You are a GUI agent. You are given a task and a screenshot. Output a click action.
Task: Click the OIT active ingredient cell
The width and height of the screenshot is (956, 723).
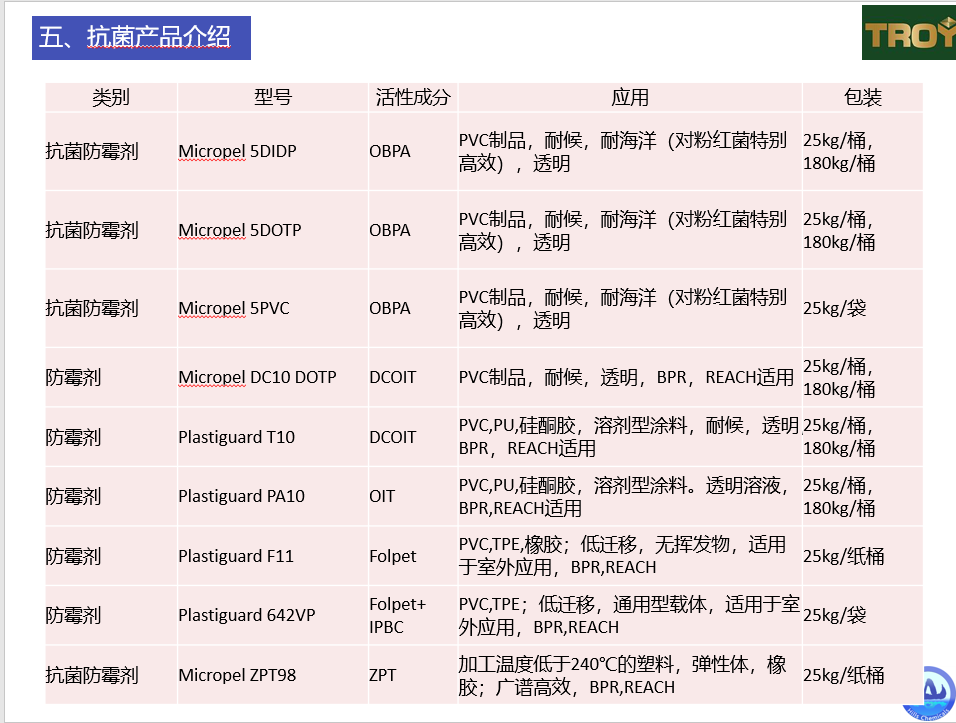[382, 496]
